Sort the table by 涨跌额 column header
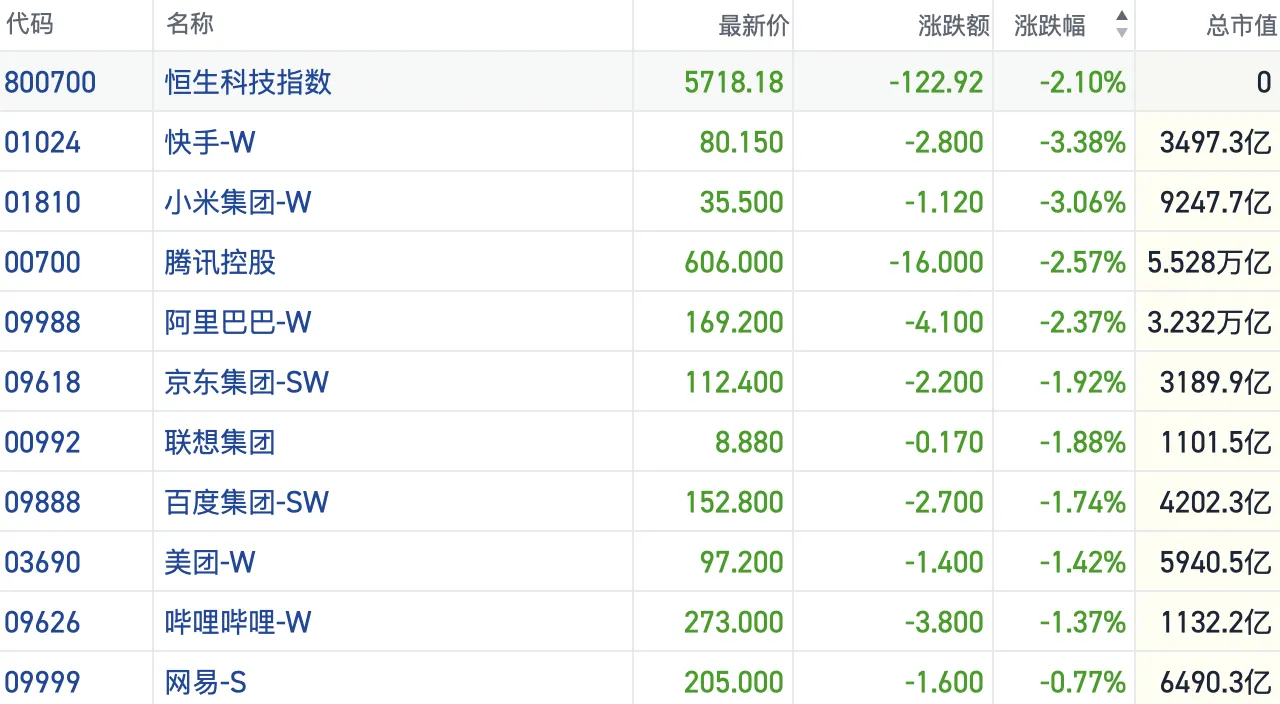Screen dimensions: 1280x704 [953, 26]
